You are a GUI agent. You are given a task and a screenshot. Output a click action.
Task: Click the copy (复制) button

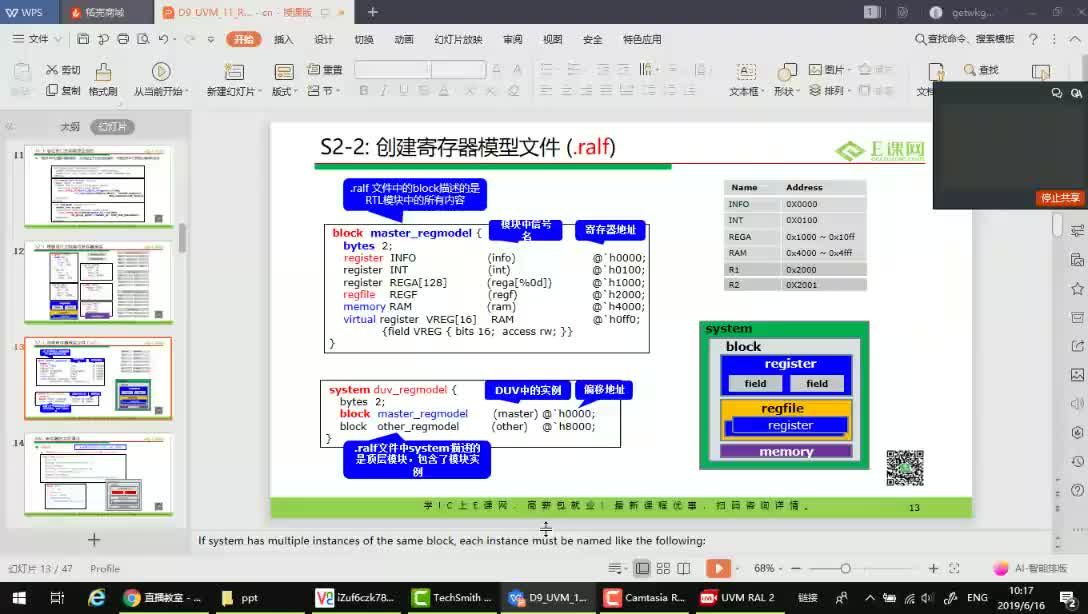coord(62,90)
